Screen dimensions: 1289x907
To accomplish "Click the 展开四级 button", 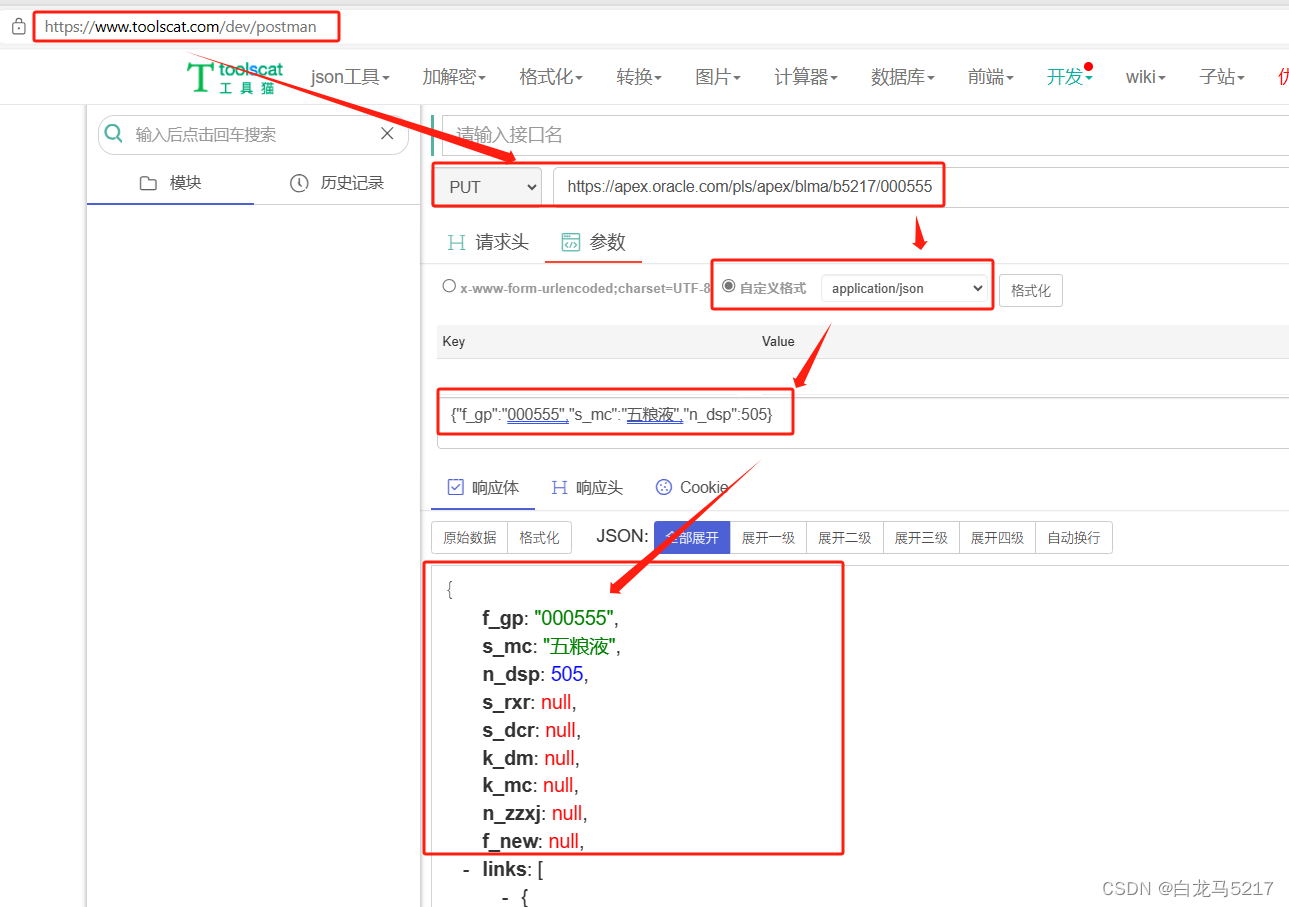I will (997, 537).
